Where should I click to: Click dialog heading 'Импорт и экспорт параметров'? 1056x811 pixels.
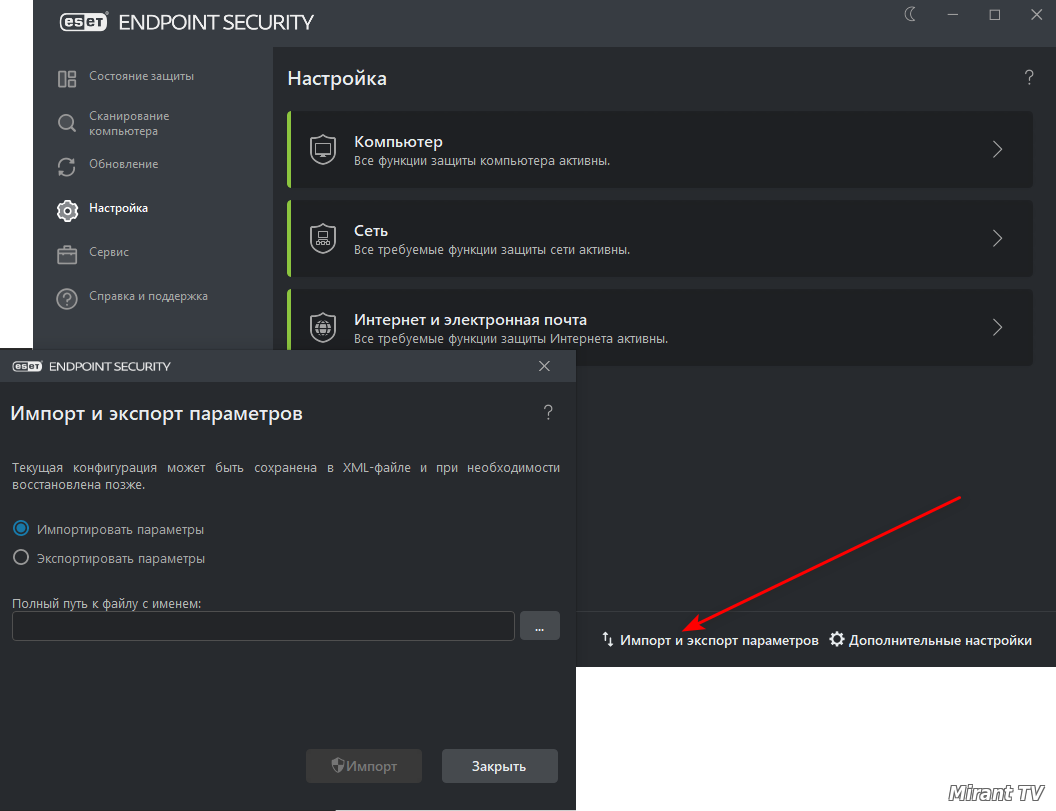pos(156,413)
